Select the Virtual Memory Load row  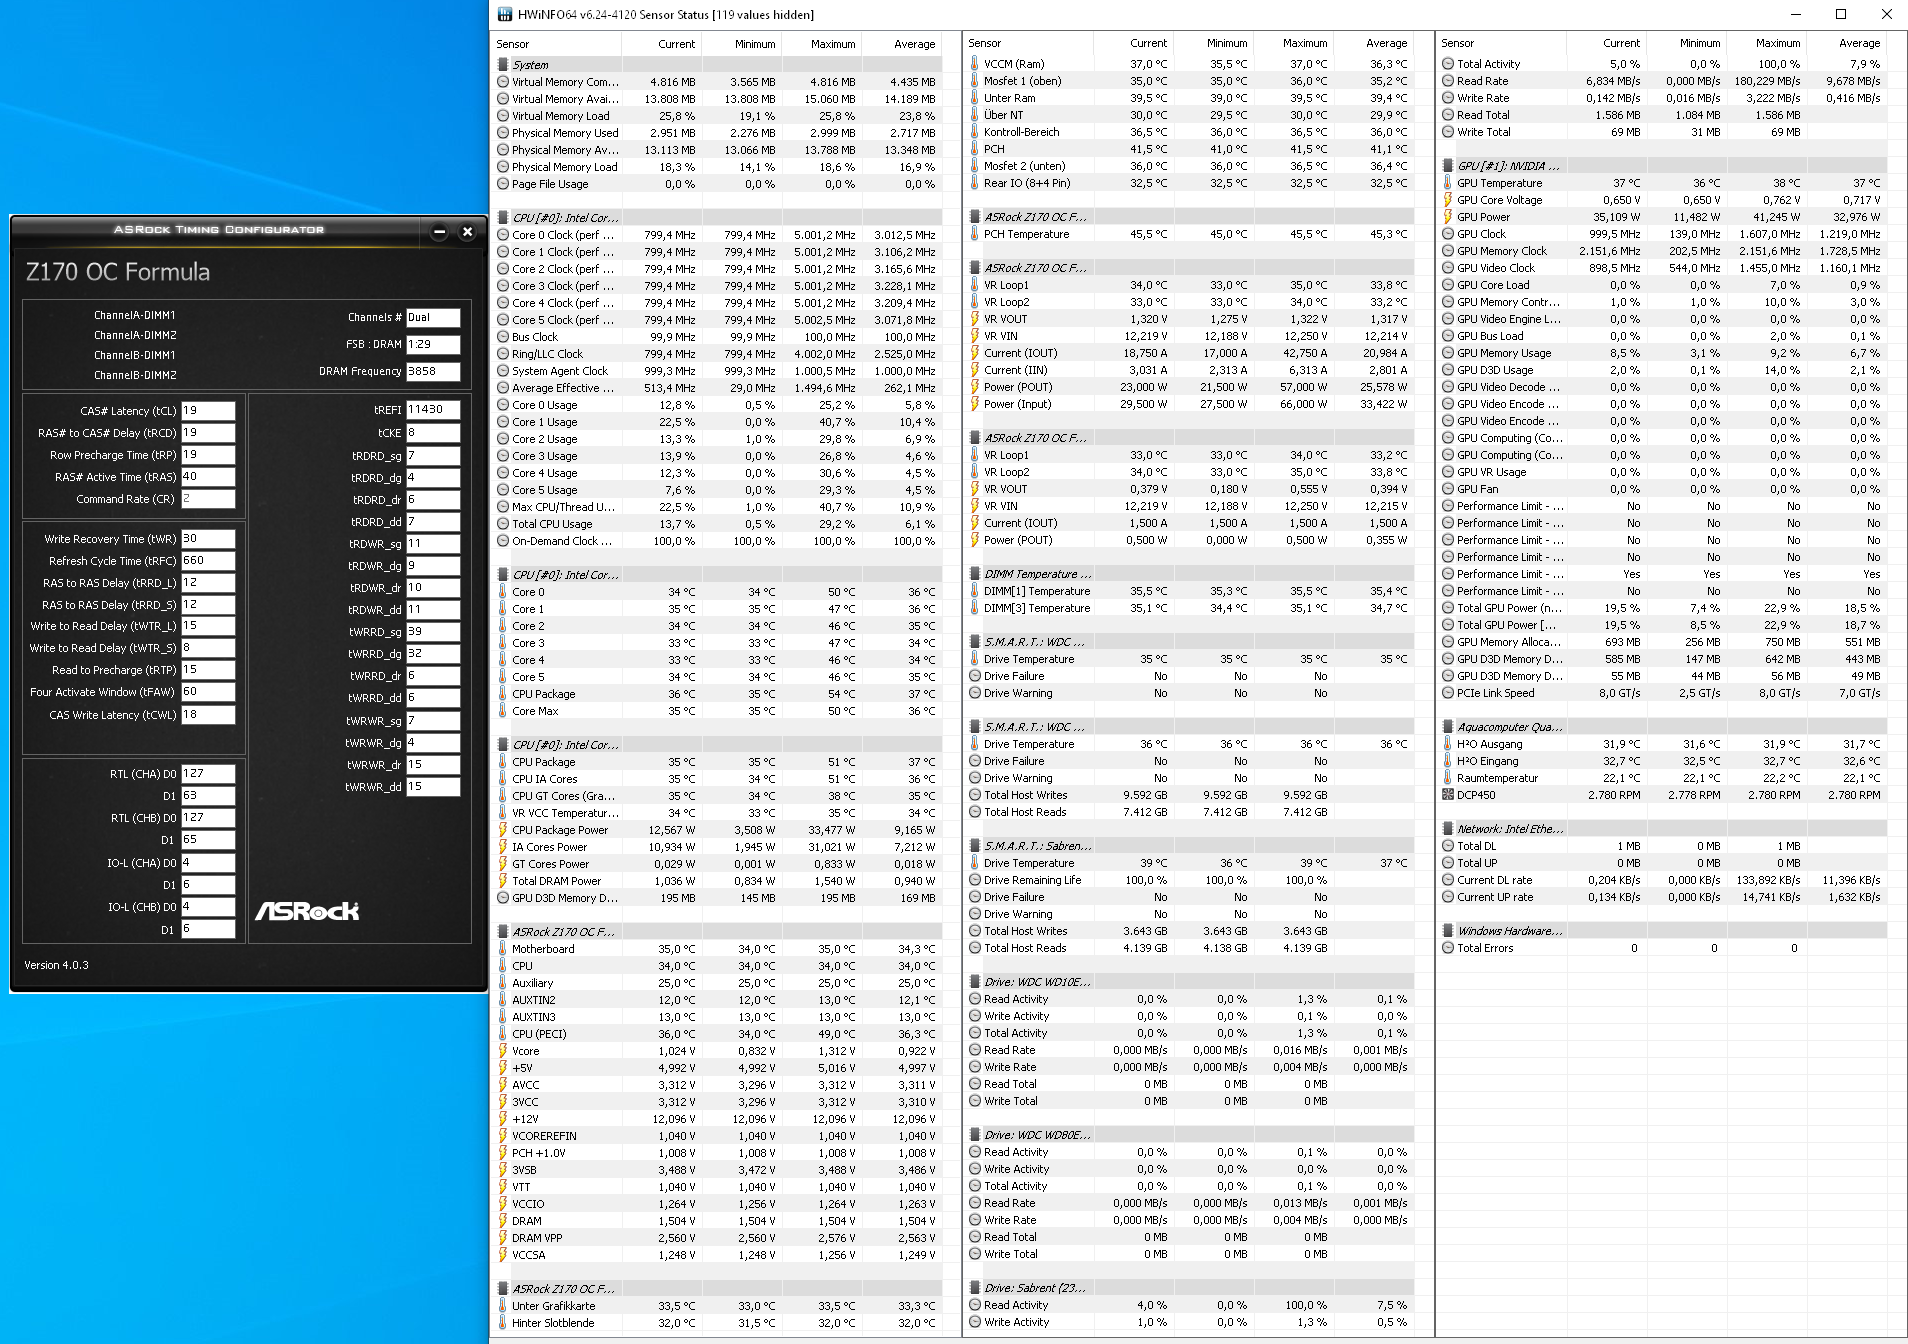(x=717, y=116)
